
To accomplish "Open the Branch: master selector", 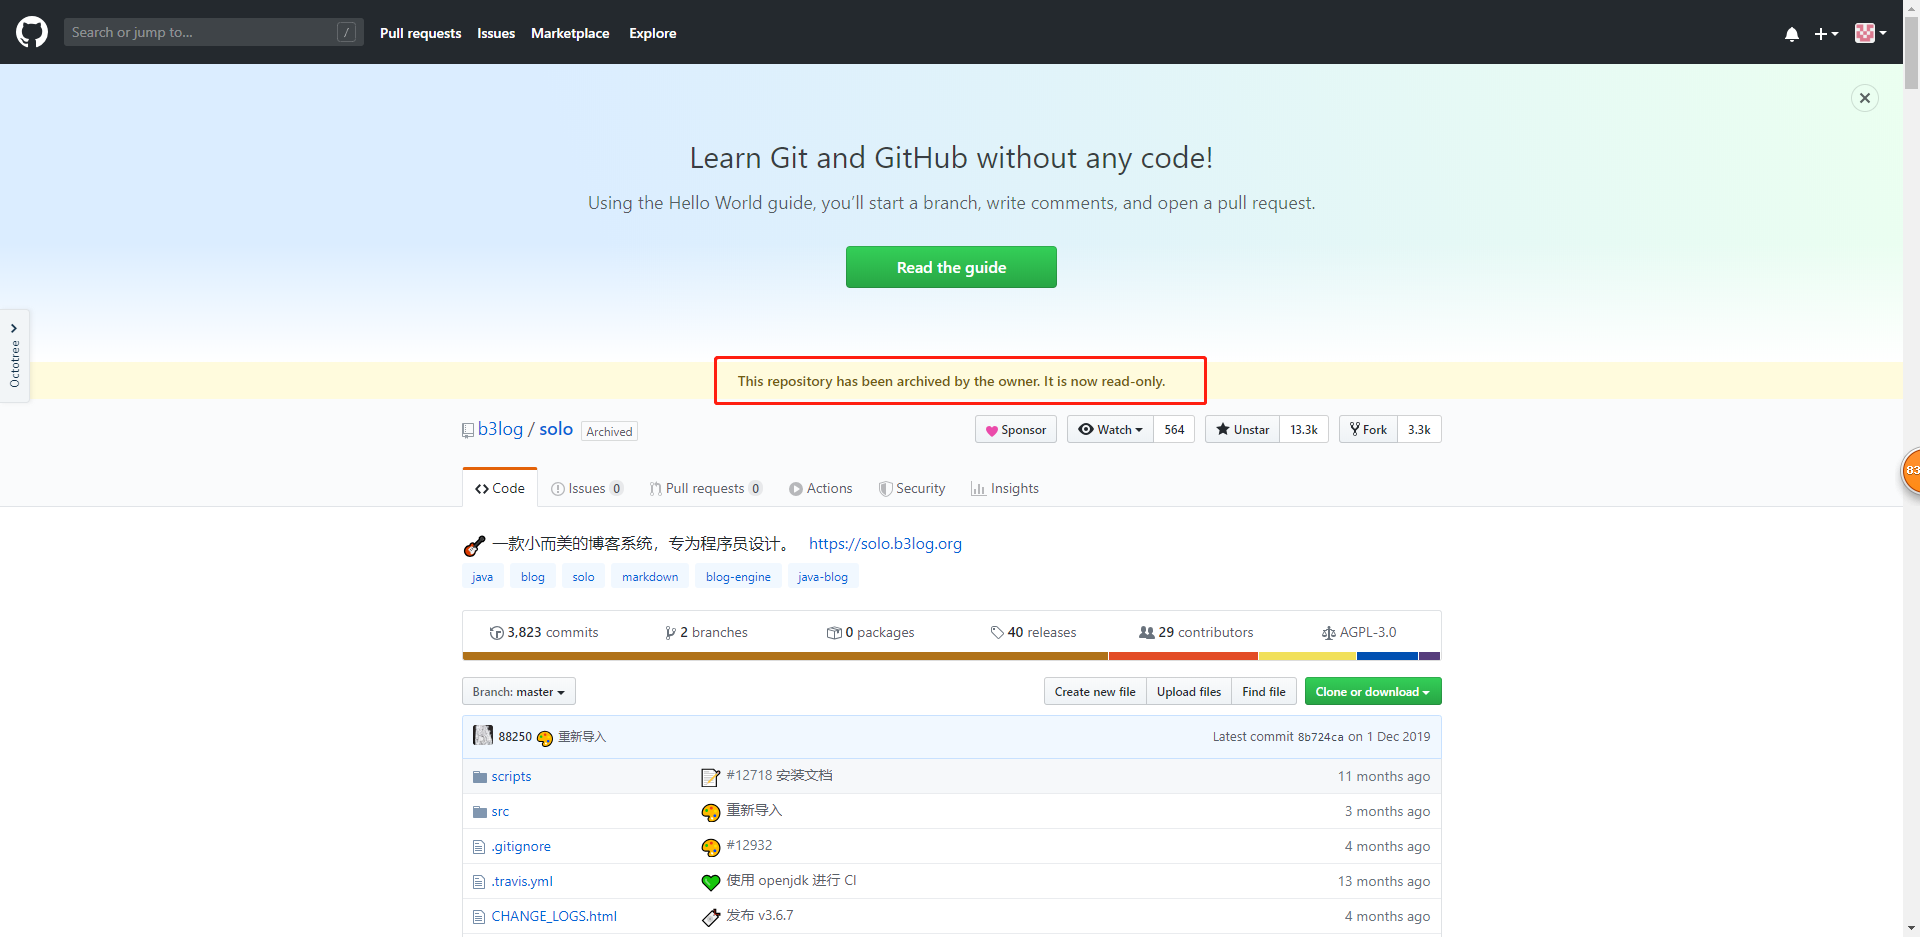I will point(518,692).
